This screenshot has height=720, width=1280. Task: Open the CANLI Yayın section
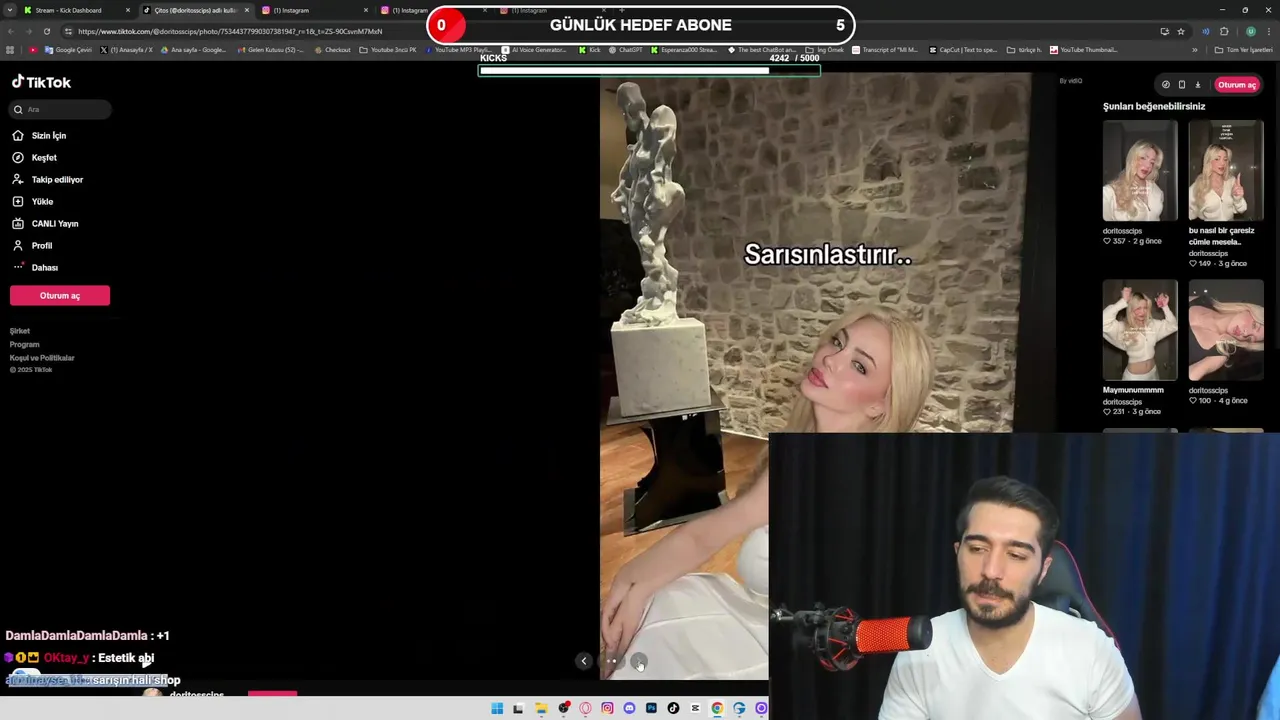point(45,223)
